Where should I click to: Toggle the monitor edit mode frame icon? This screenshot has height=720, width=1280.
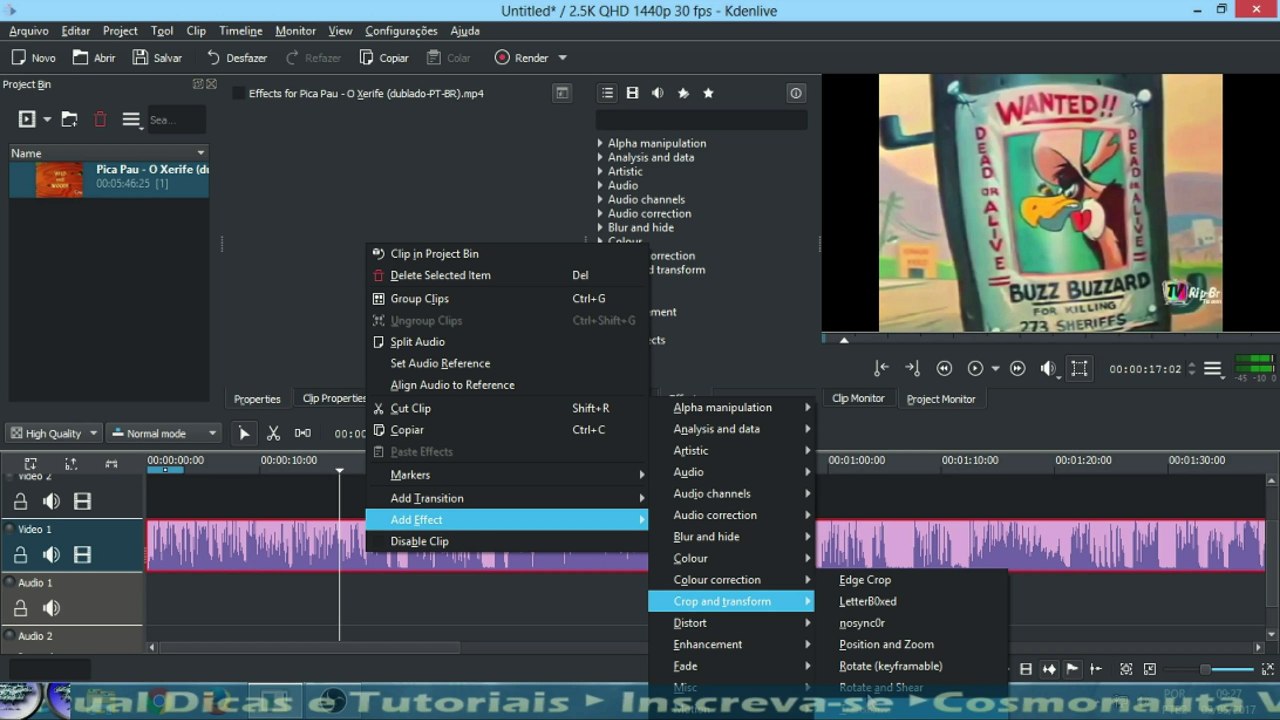(x=1079, y=368)
